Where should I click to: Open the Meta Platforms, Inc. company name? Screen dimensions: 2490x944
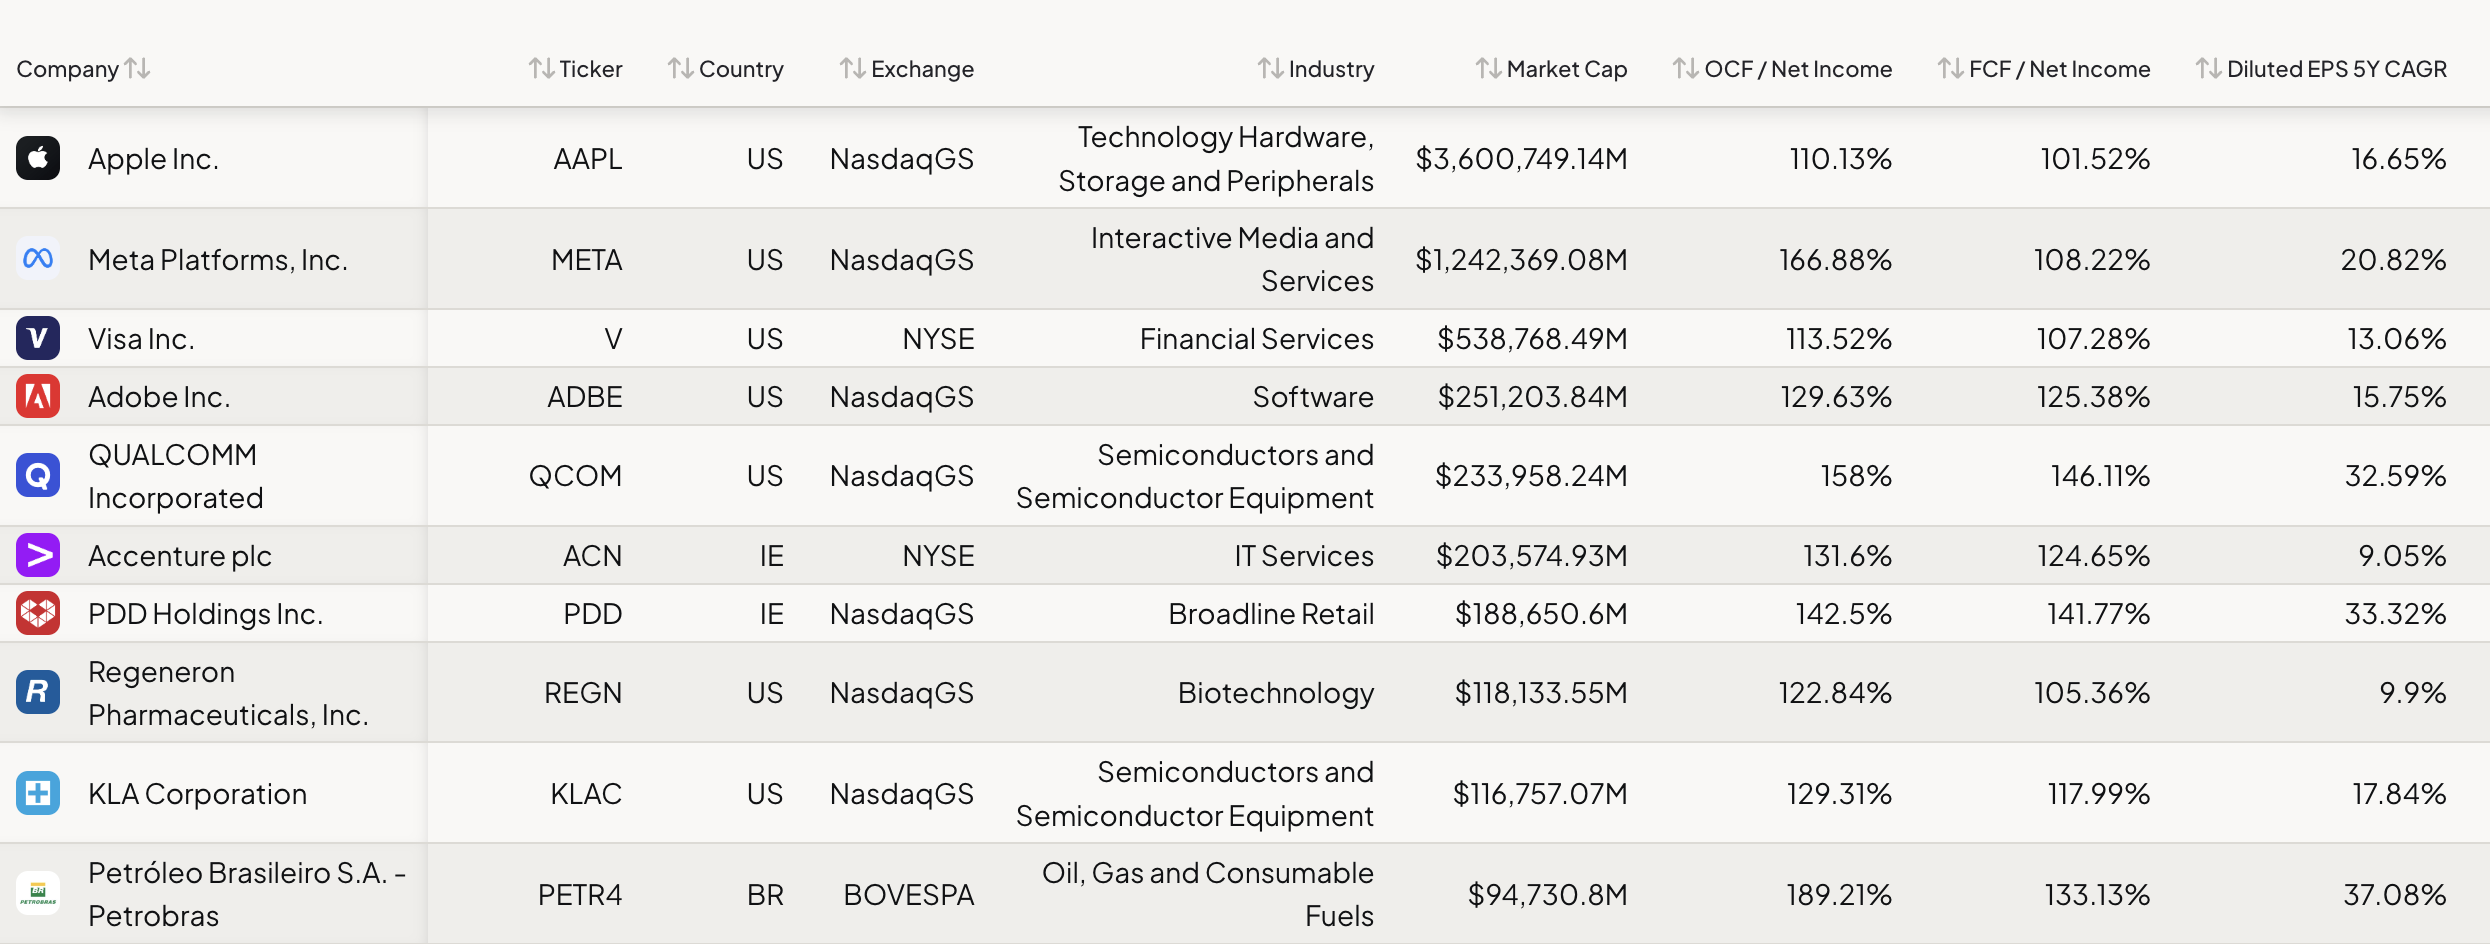218,260
